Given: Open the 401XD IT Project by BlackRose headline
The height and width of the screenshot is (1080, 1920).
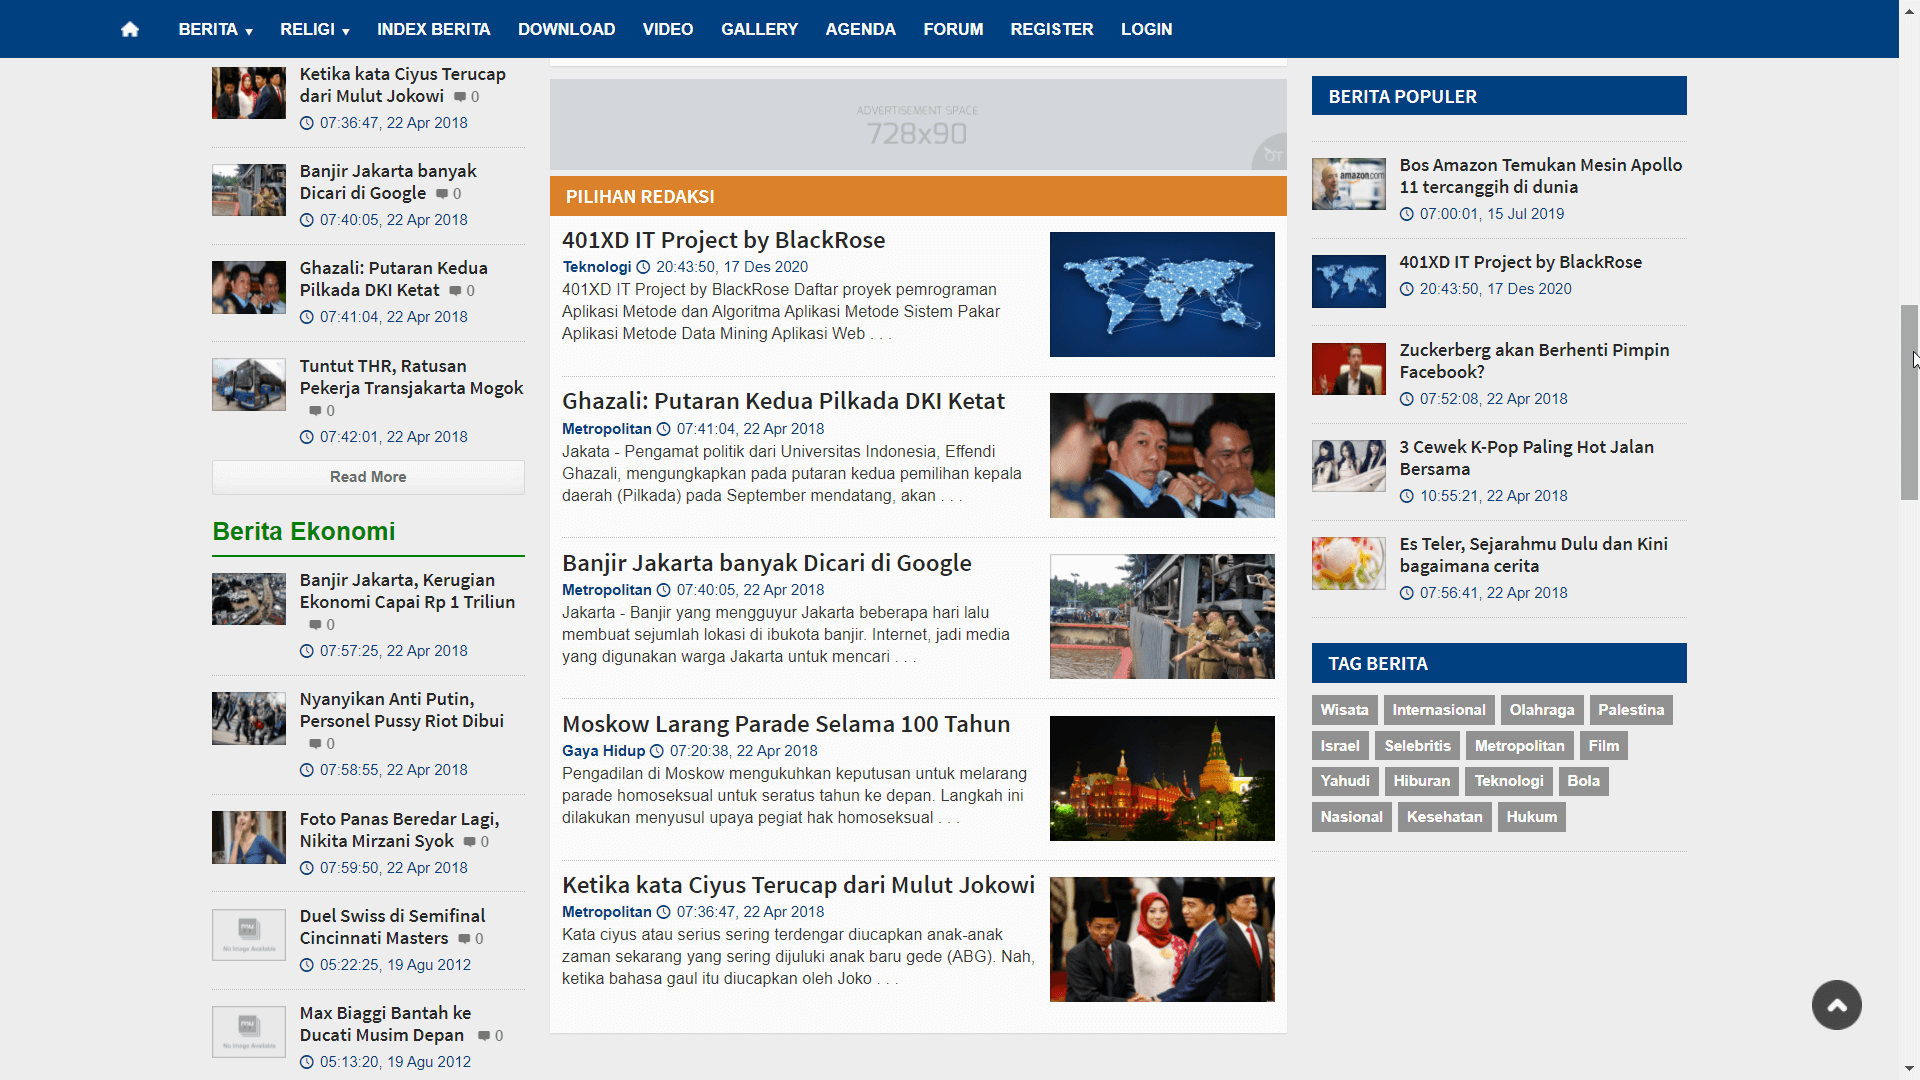Looking at the screenshot, I should [x=724, y=240].
